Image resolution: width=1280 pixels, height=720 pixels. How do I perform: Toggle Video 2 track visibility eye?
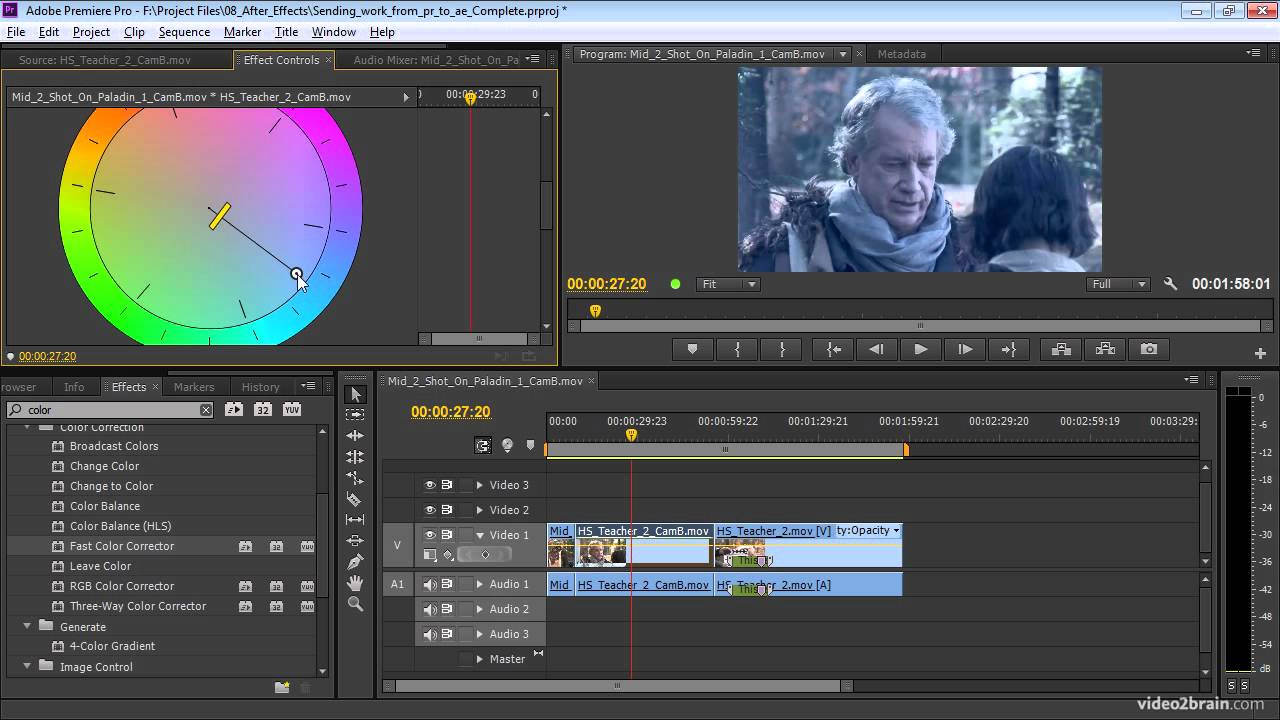click(430, 510)
